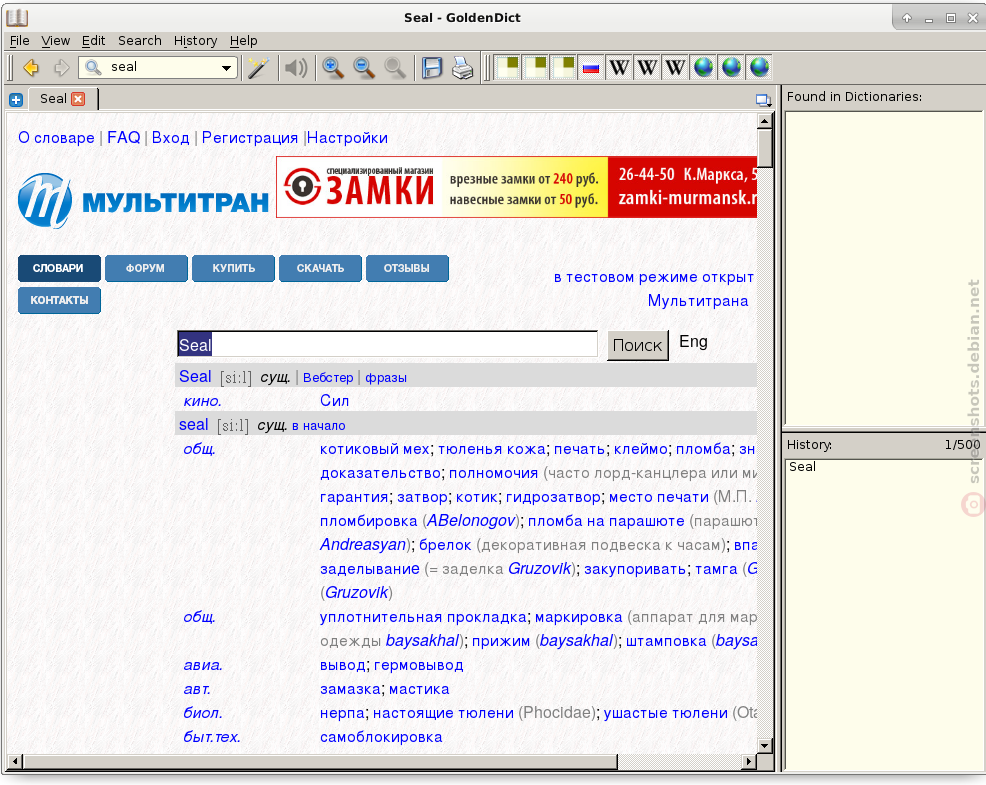Open a new tab with the plus icon
This screenshot has width=986, height=785.
(x=16, y=99)
